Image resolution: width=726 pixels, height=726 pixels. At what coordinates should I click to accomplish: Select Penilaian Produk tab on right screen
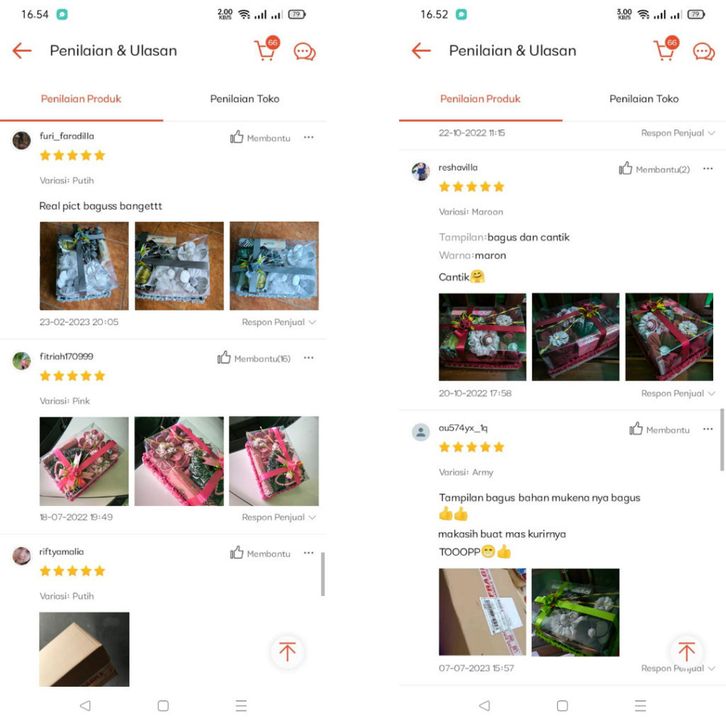(x=480, y=99)
